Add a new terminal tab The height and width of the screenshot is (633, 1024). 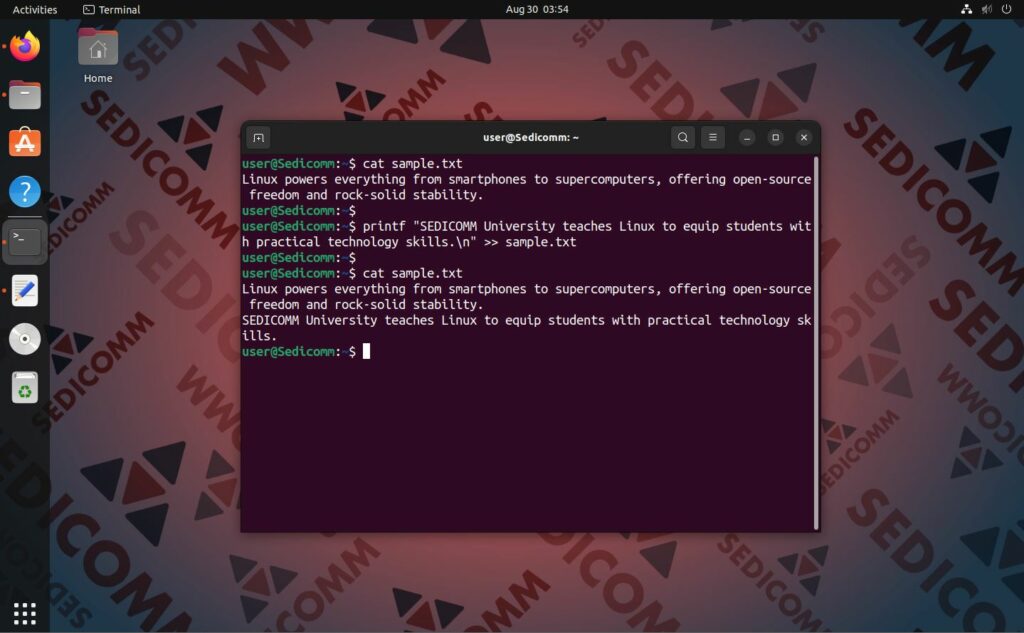tap(259, 138)
